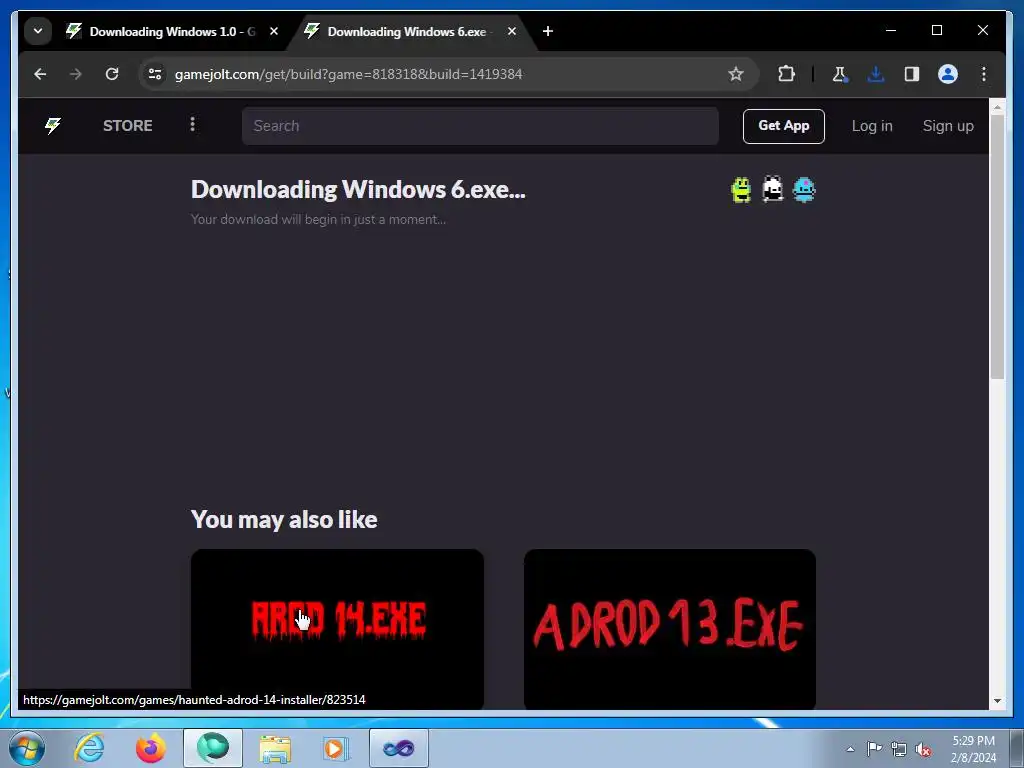Image resolution: width=1024 pixels, height=768 pixels.
Task: Click the blue pixel creature icon
Action: pyautogui.click(x=804, y=190)
